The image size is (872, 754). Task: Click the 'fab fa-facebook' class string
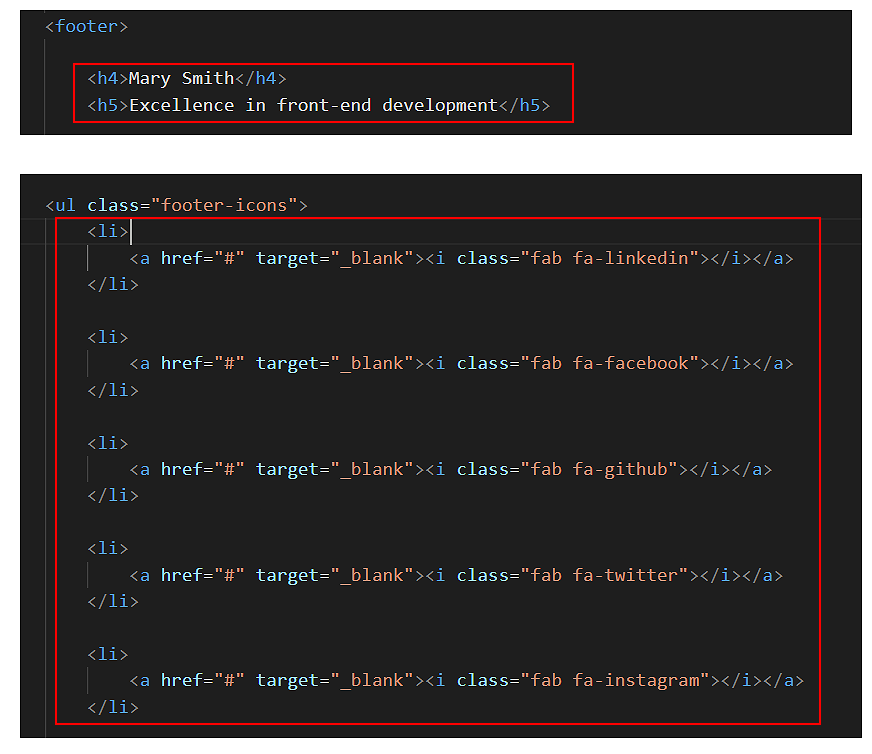pos(609,363)
